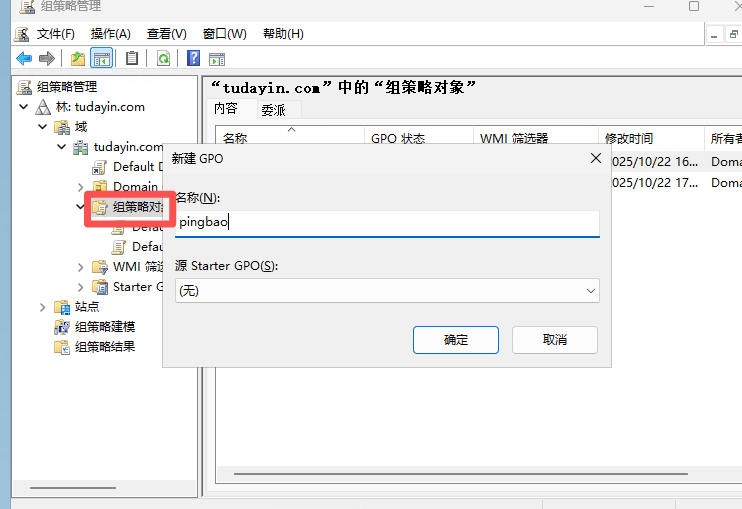
Task: Expand the WMI filters tree node
Action: pyautogui.click(x=80, y=267)
